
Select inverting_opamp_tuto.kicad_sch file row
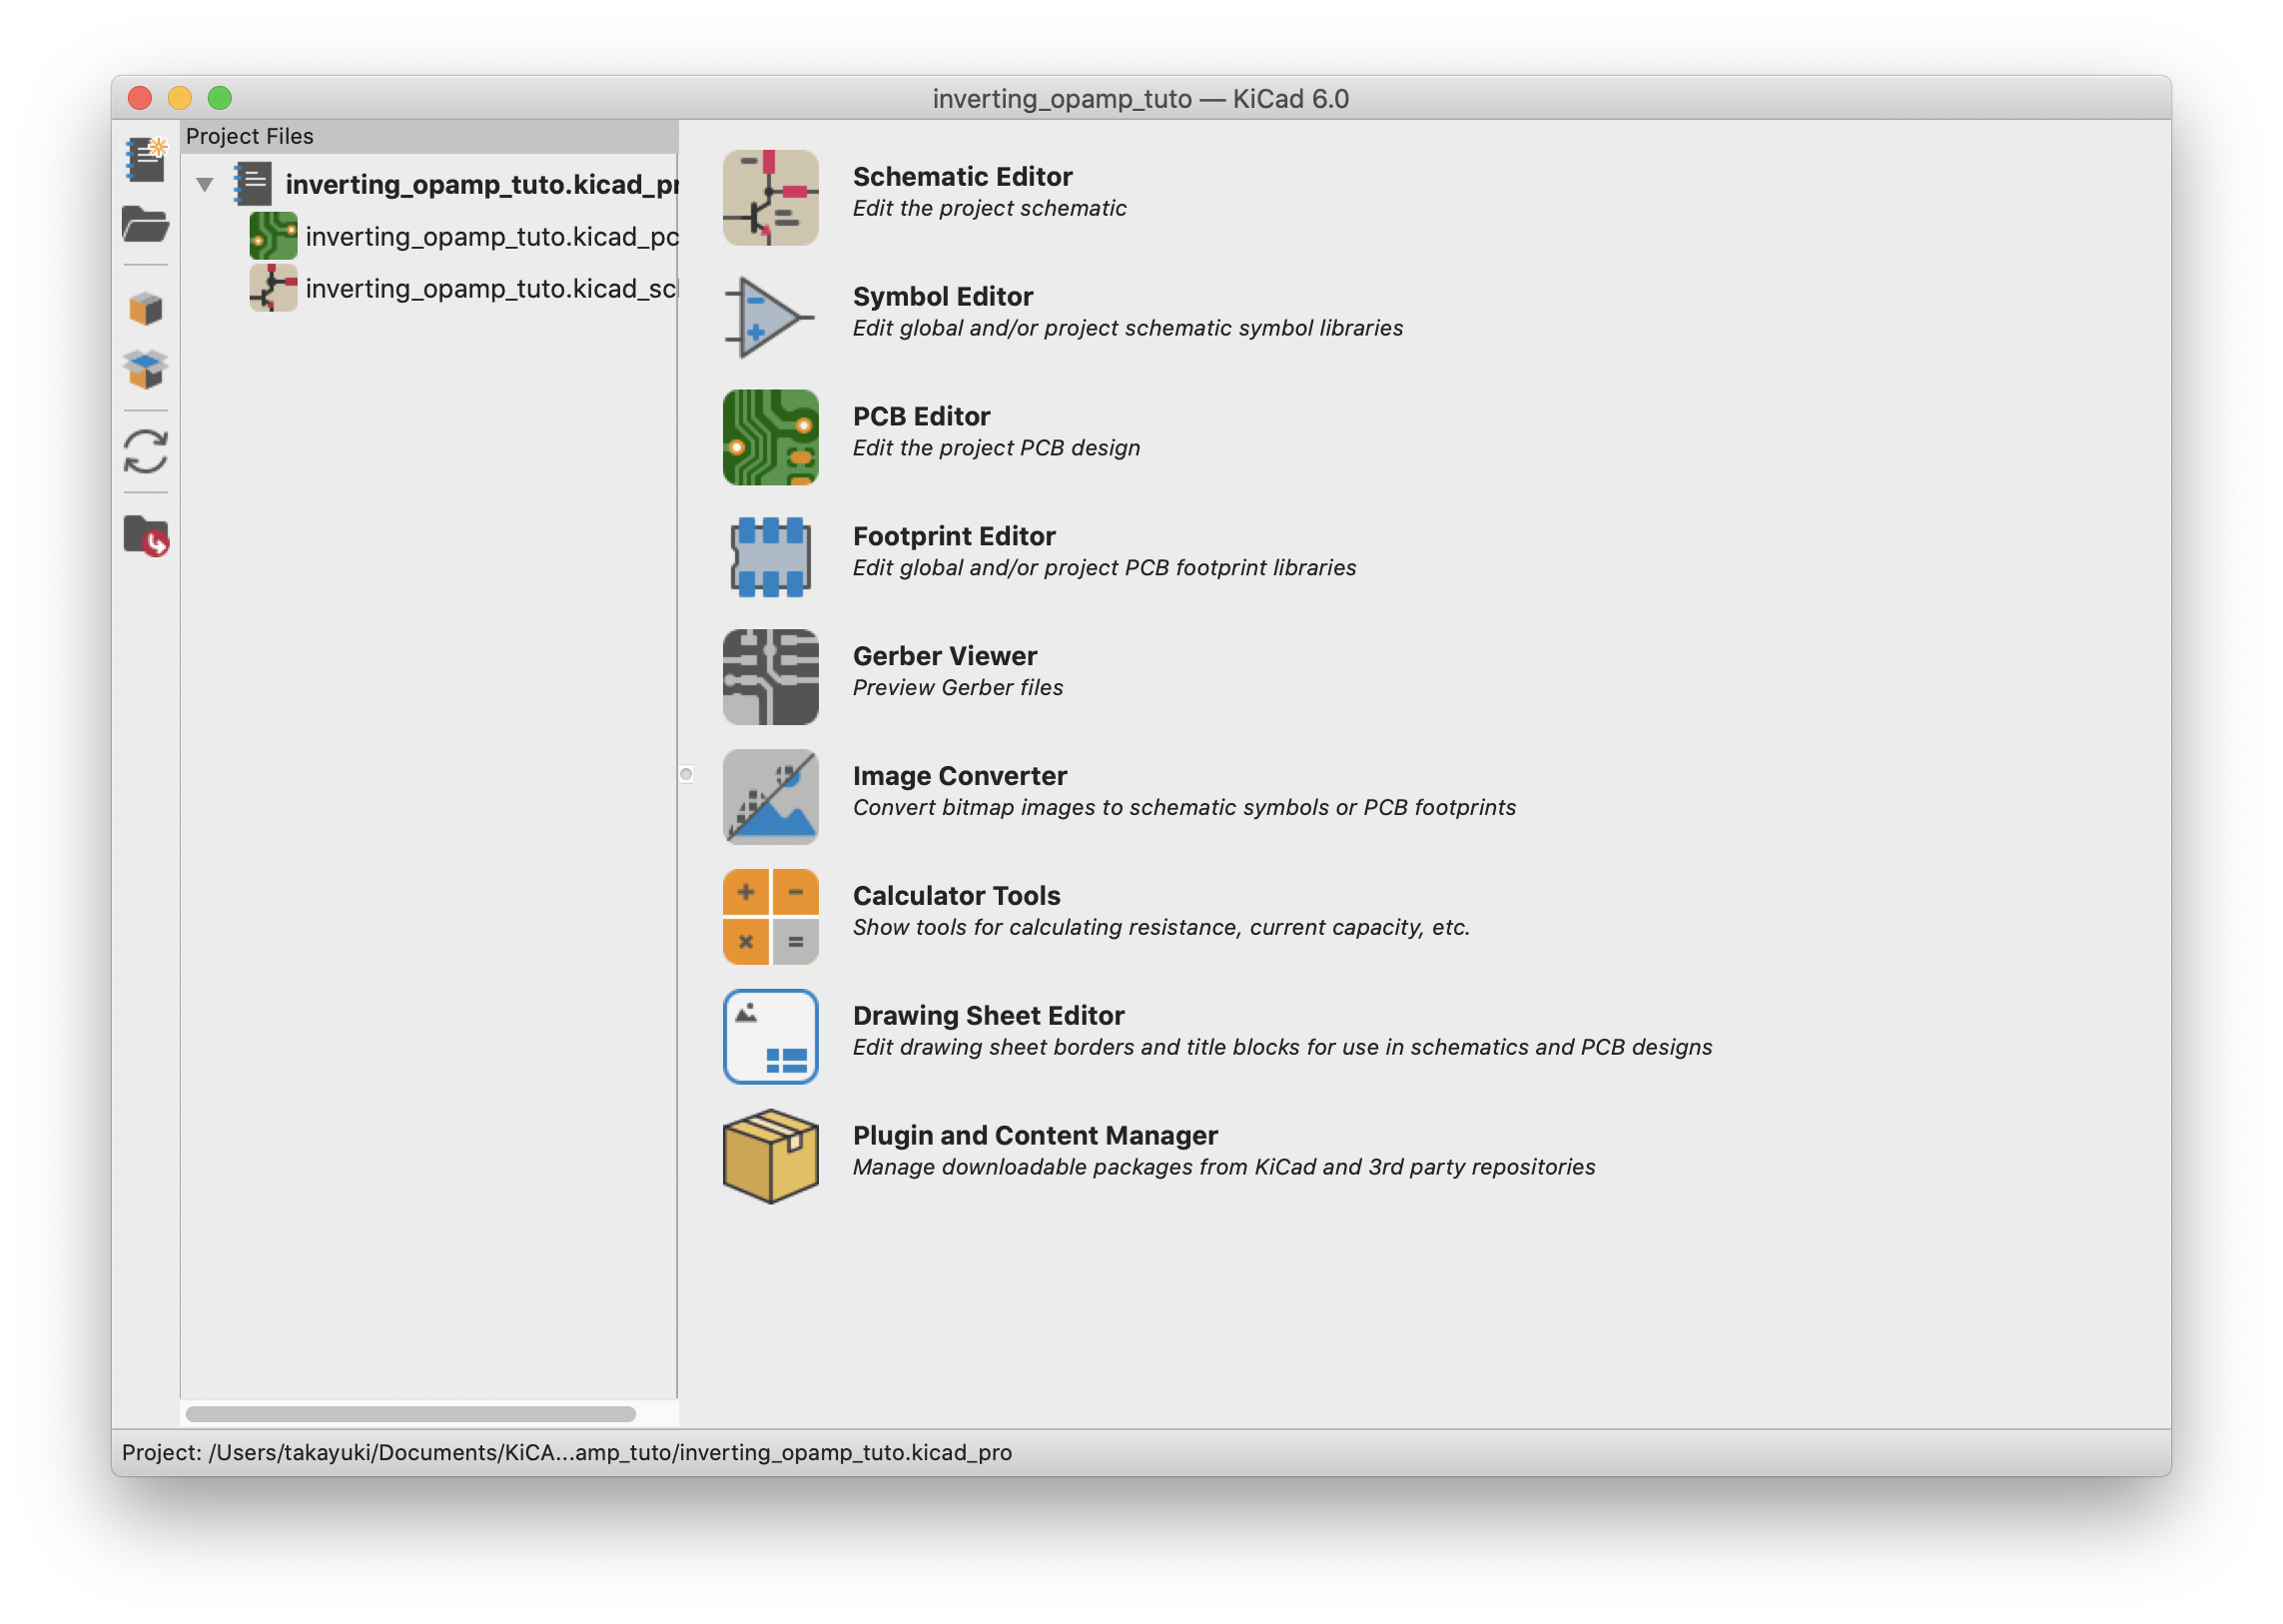492,288
